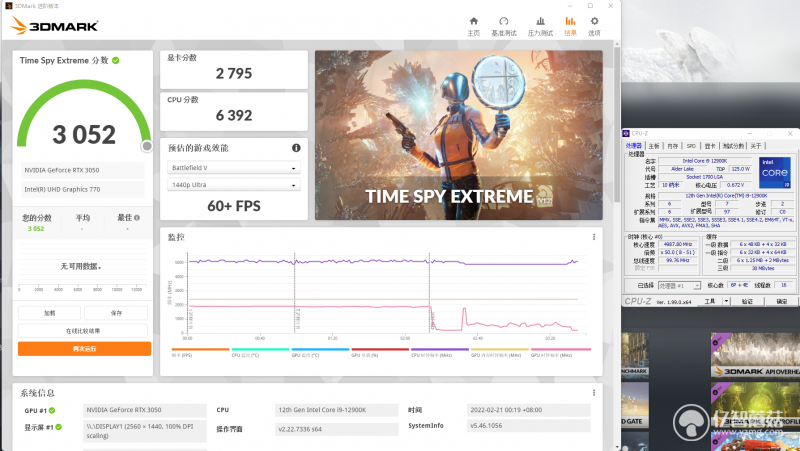Click the CPU-Z title bar app icon
This screenshot has width=800, height=451.
tap(627, 134)
